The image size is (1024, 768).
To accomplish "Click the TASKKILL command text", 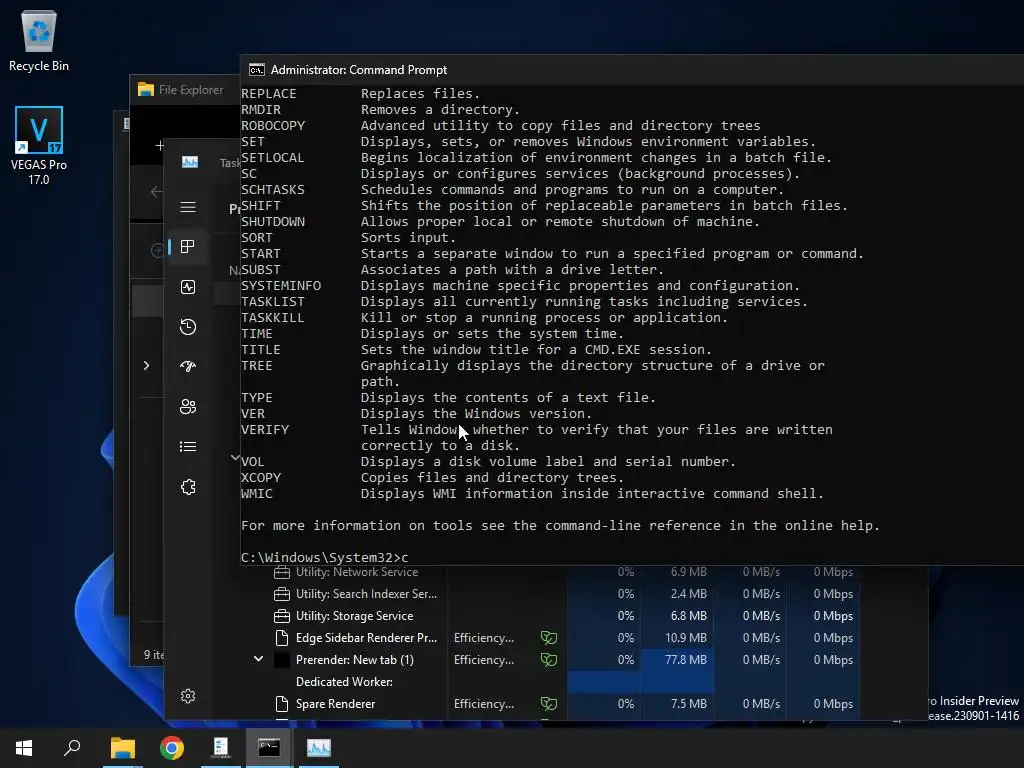I will coord(272,317).
